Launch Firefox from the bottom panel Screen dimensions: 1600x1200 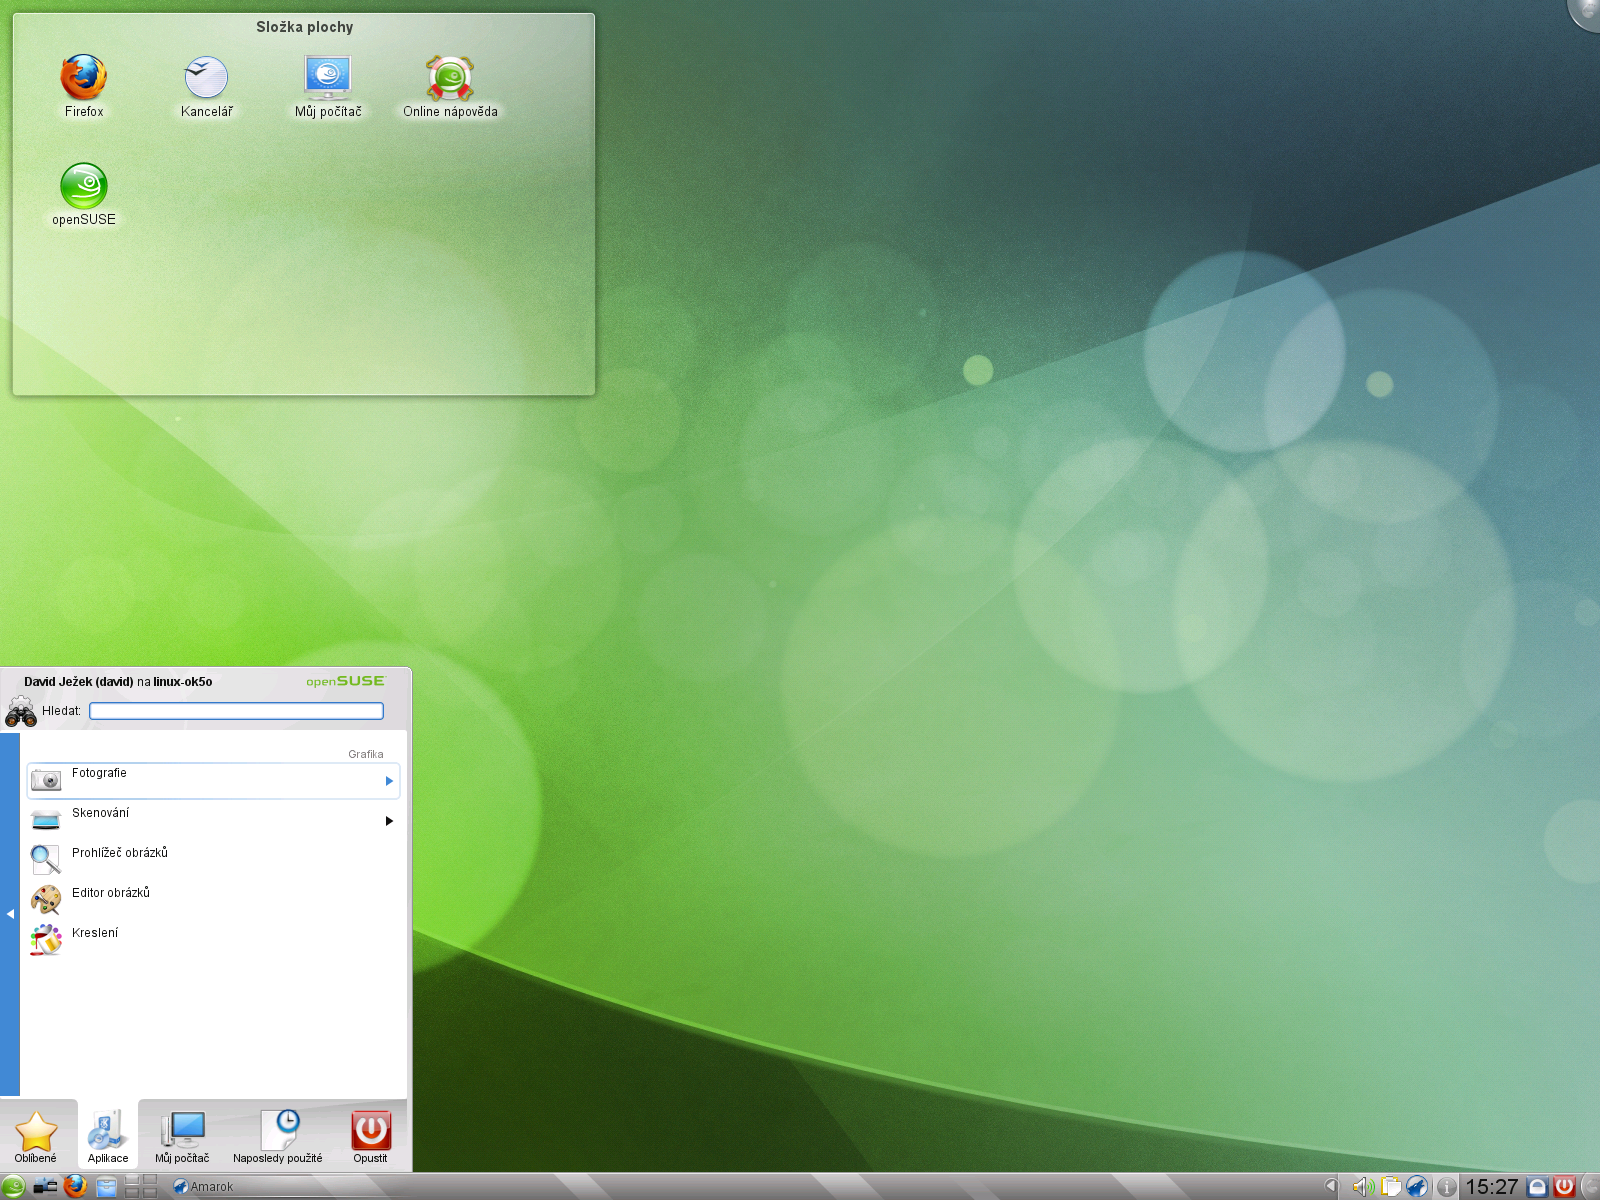[x=76, y=1186]
